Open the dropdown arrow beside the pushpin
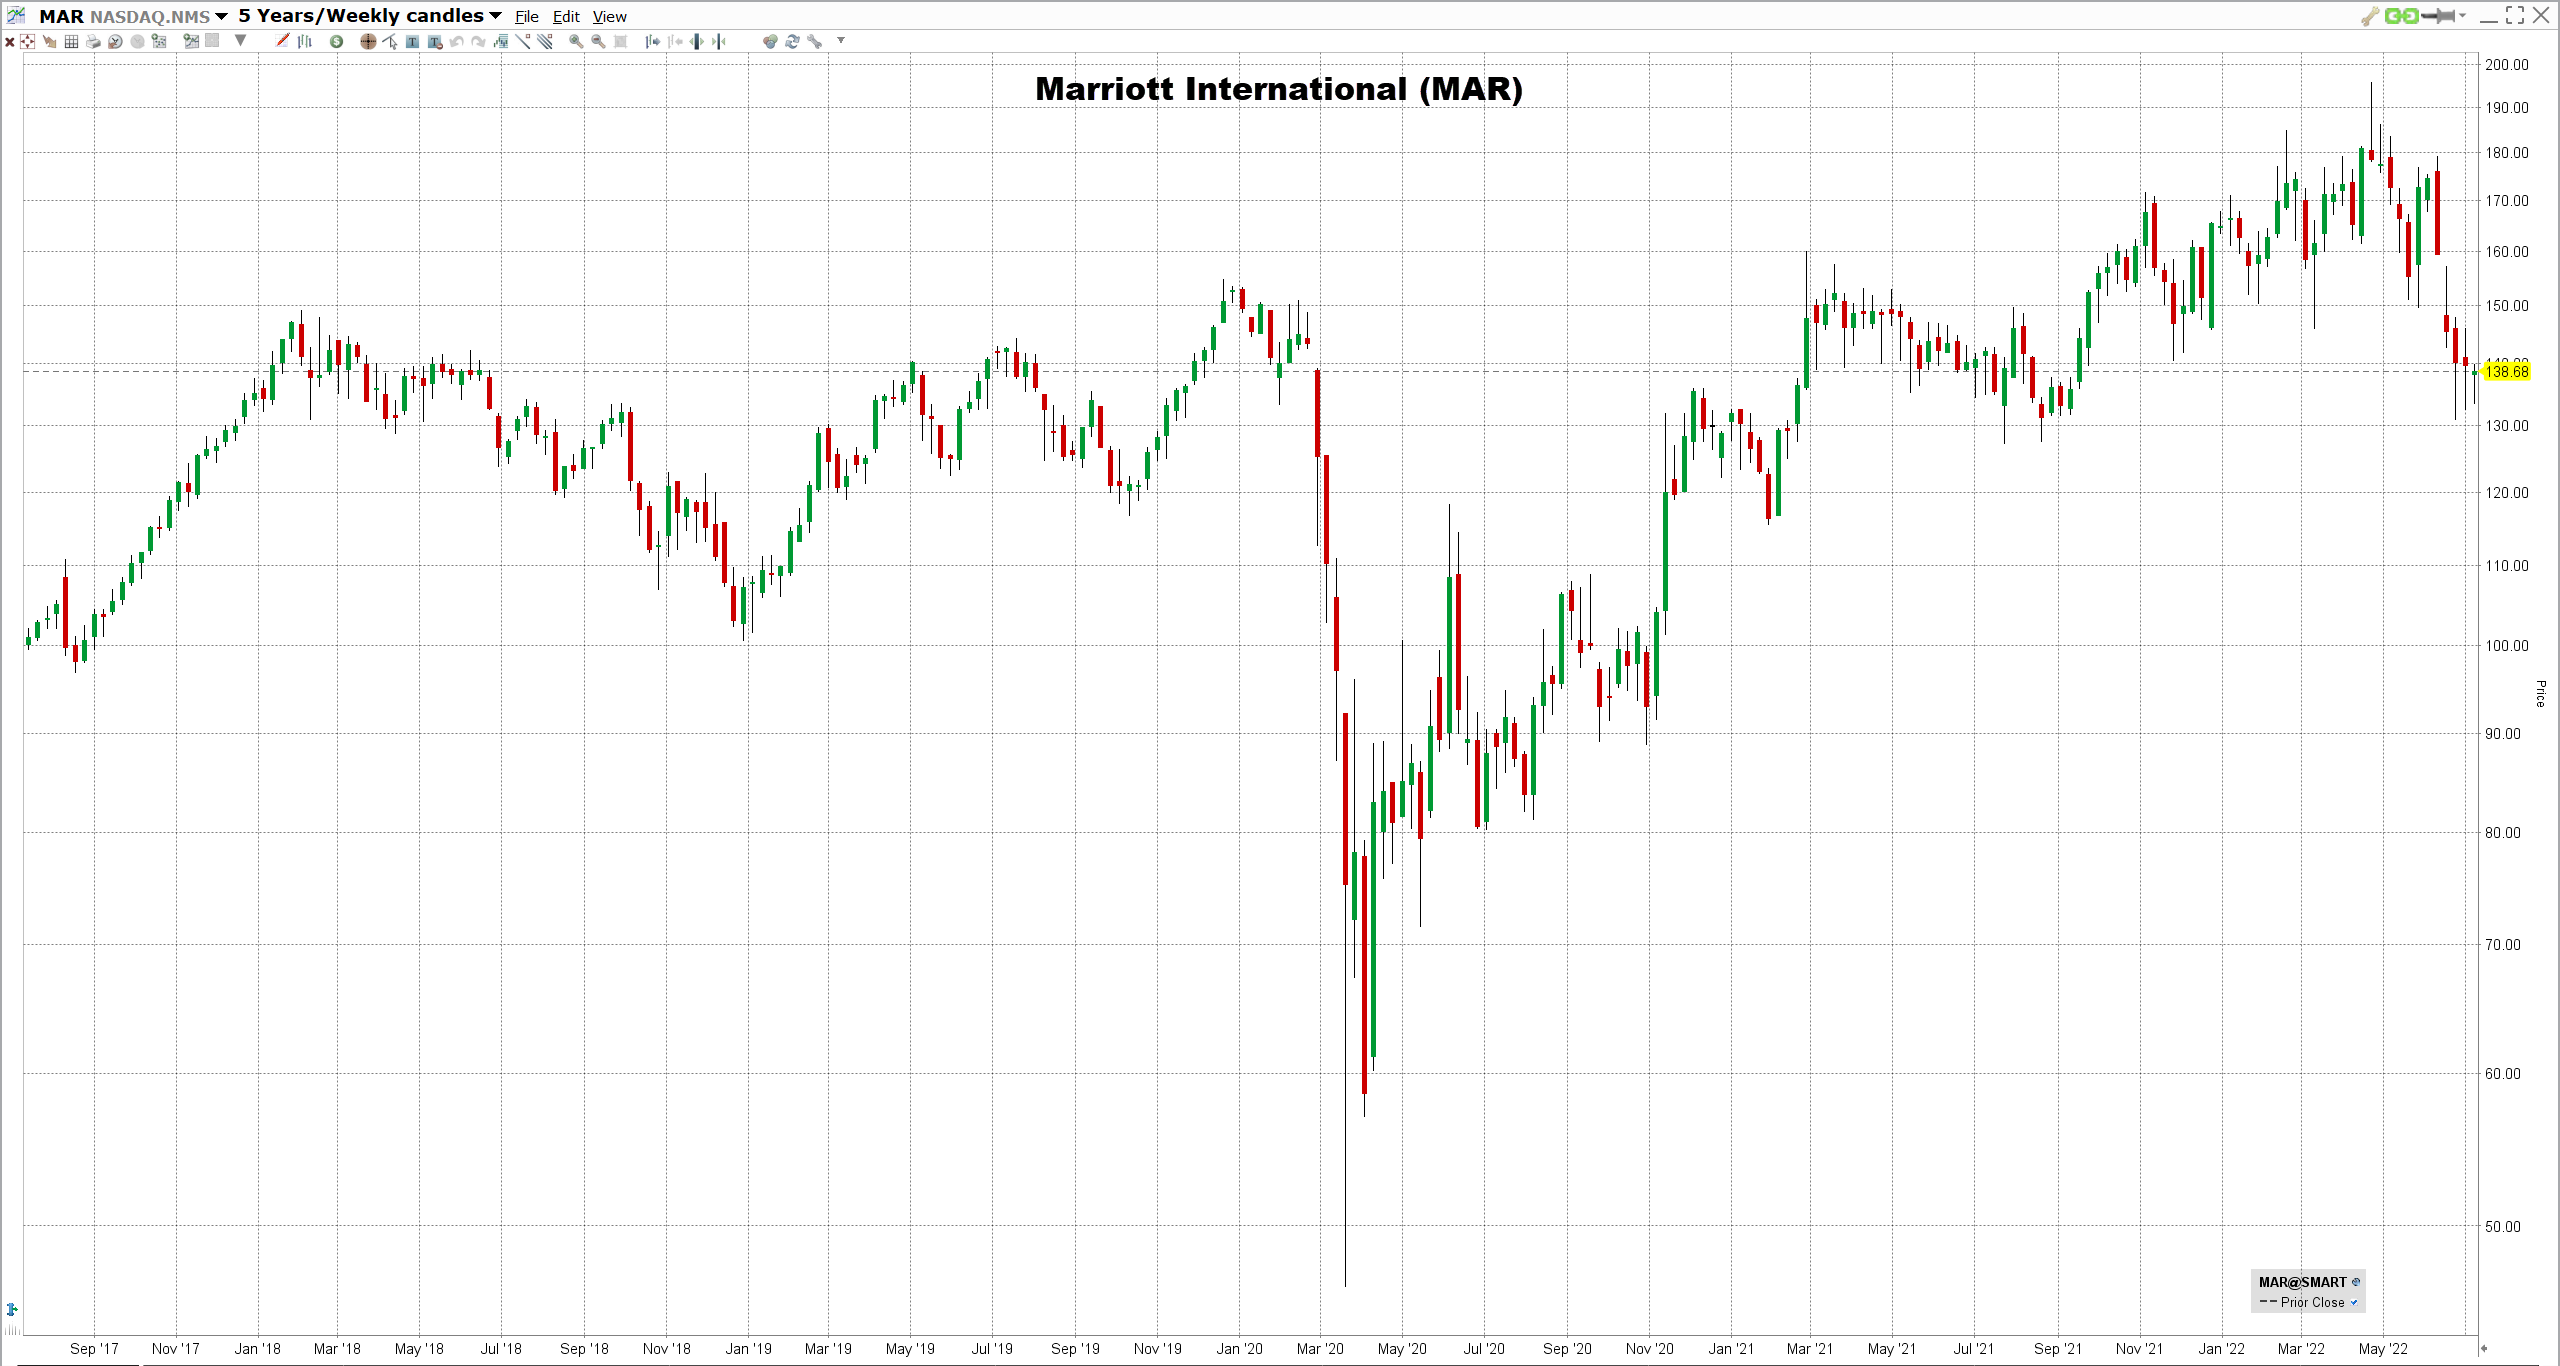Viewport: 2560px width, 1366px height. 2462,15
